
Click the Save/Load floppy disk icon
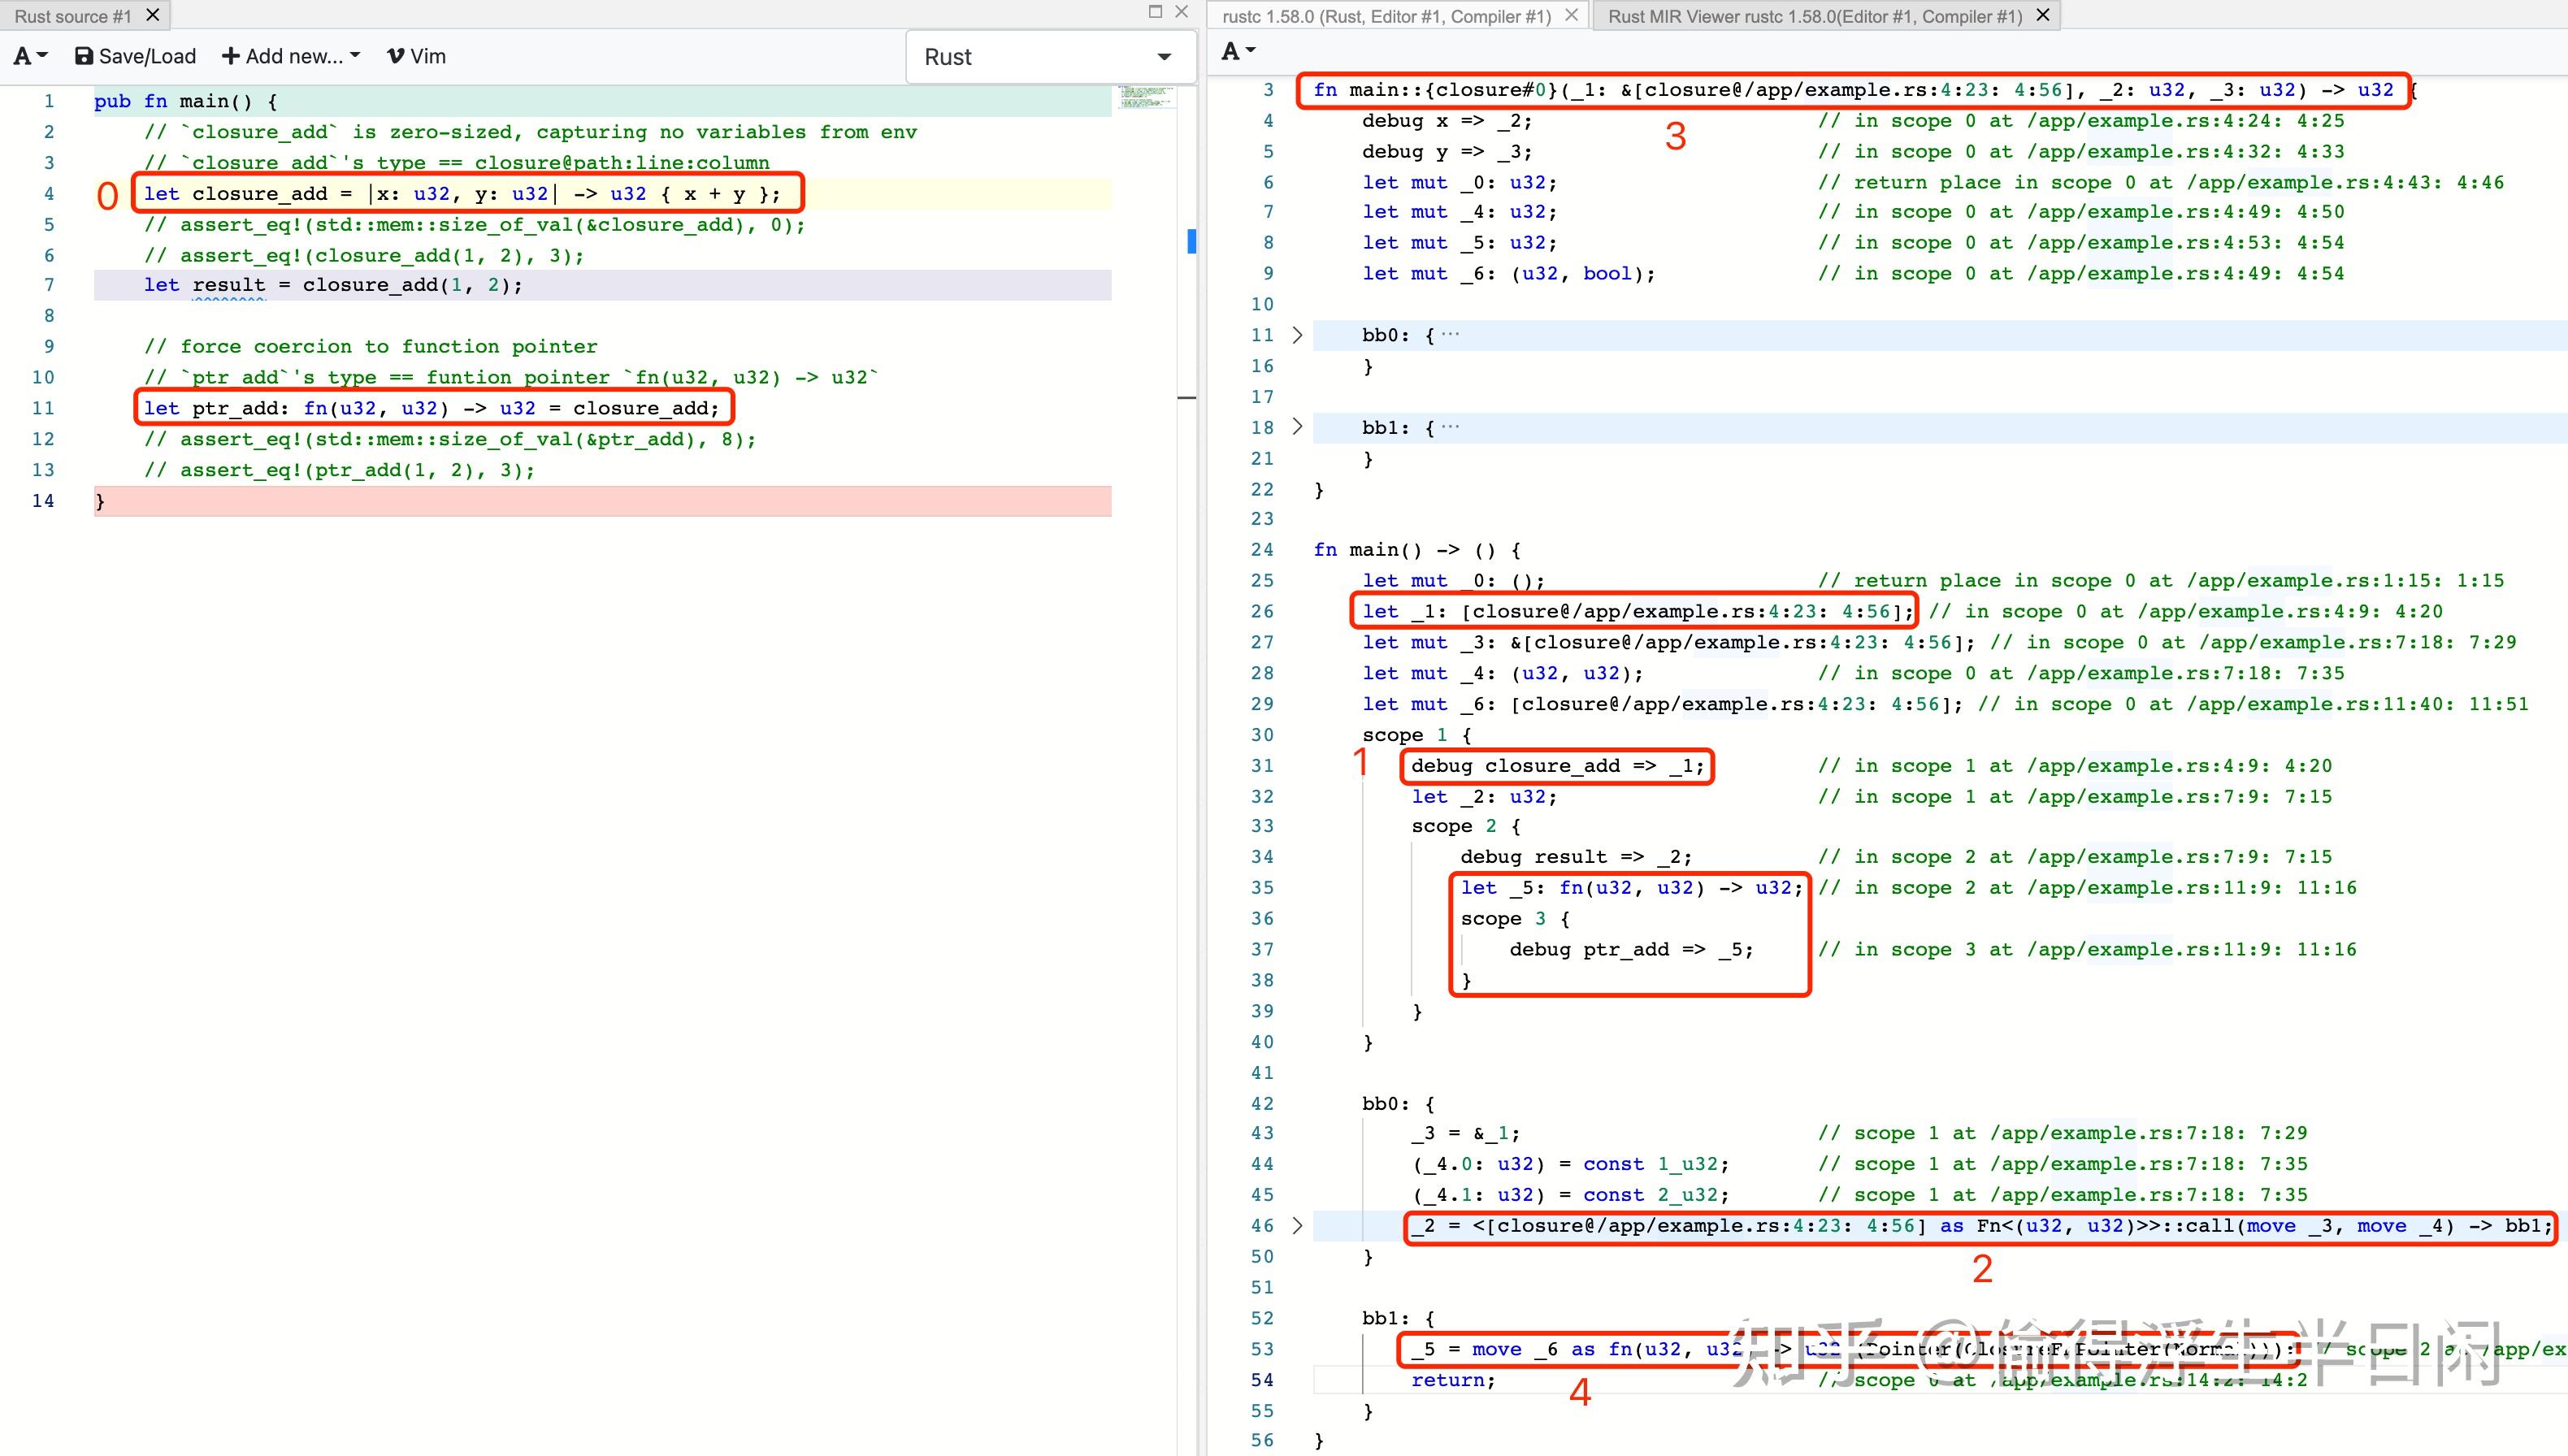pyautogui.click(x=84, y=56)
